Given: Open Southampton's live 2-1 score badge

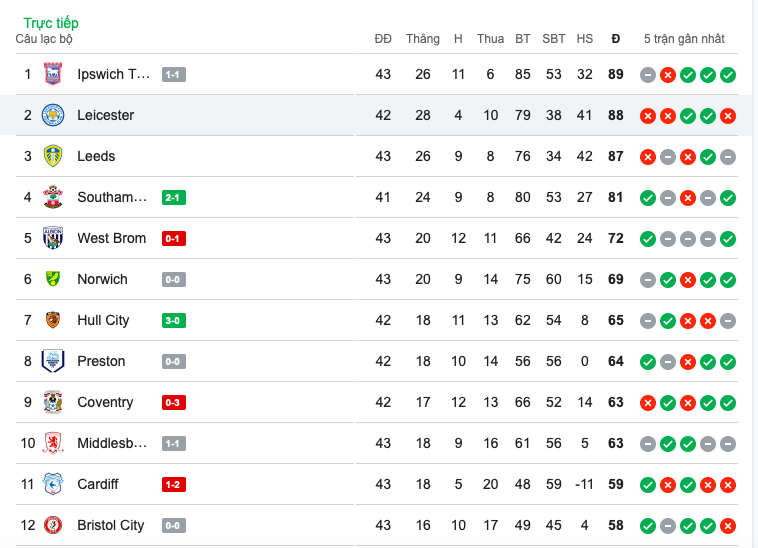Looking at the screenshot, I should click(174, 198).
